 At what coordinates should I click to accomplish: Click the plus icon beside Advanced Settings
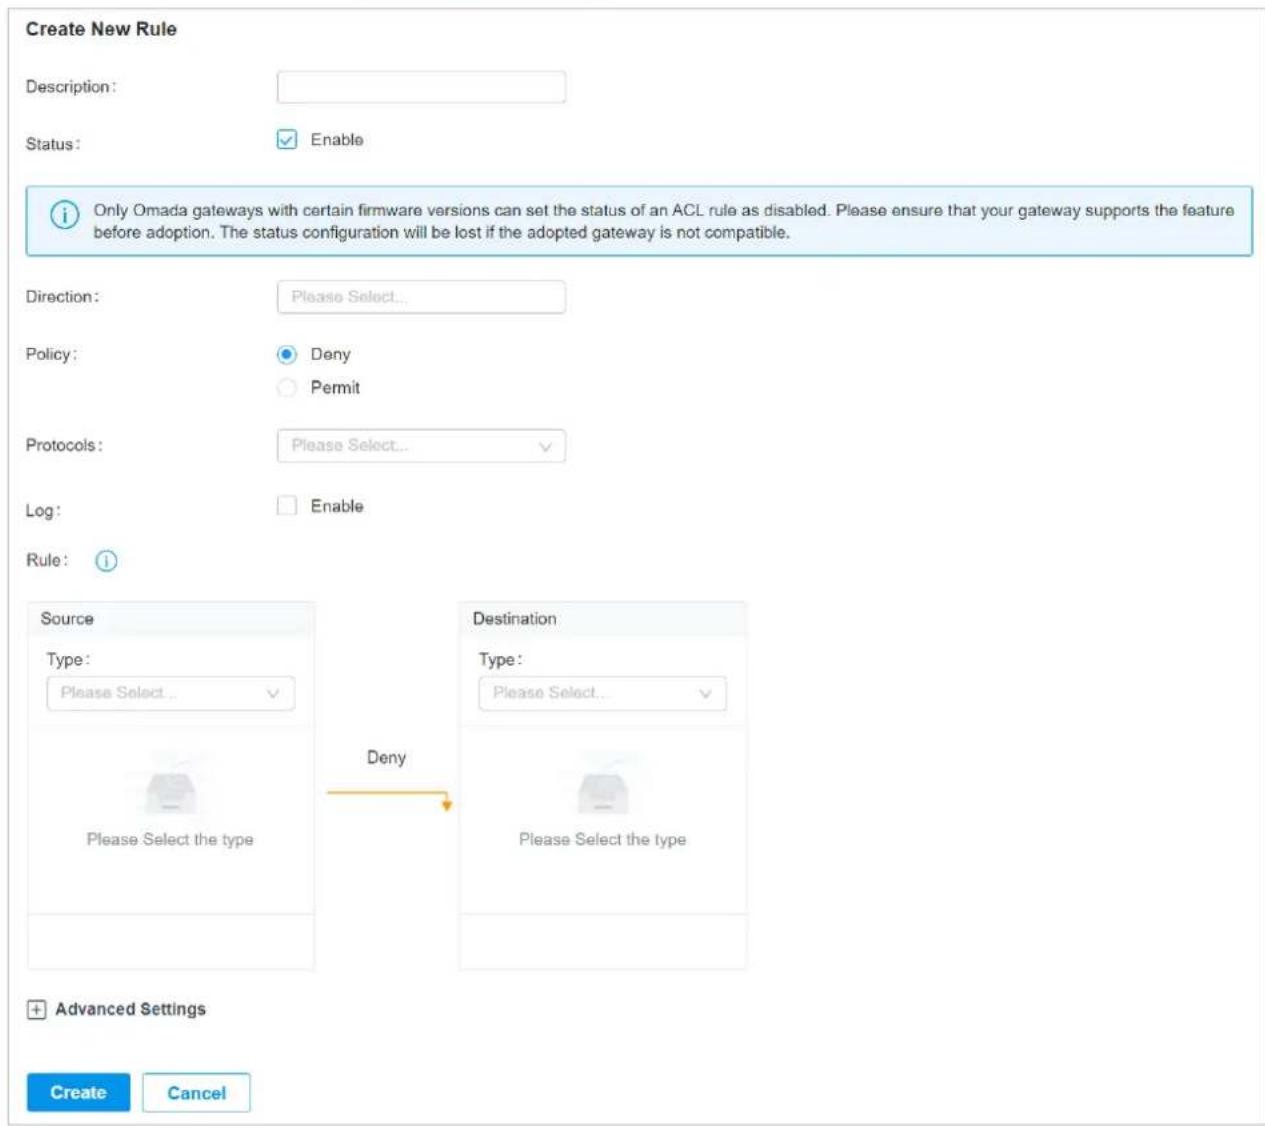[36, 1010]
